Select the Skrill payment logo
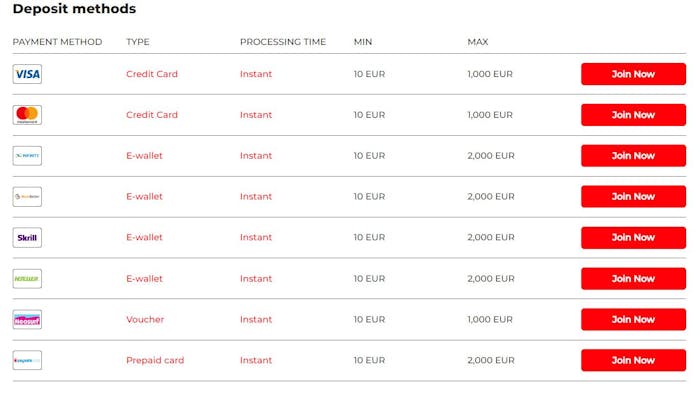 click(x=27, y=238)
